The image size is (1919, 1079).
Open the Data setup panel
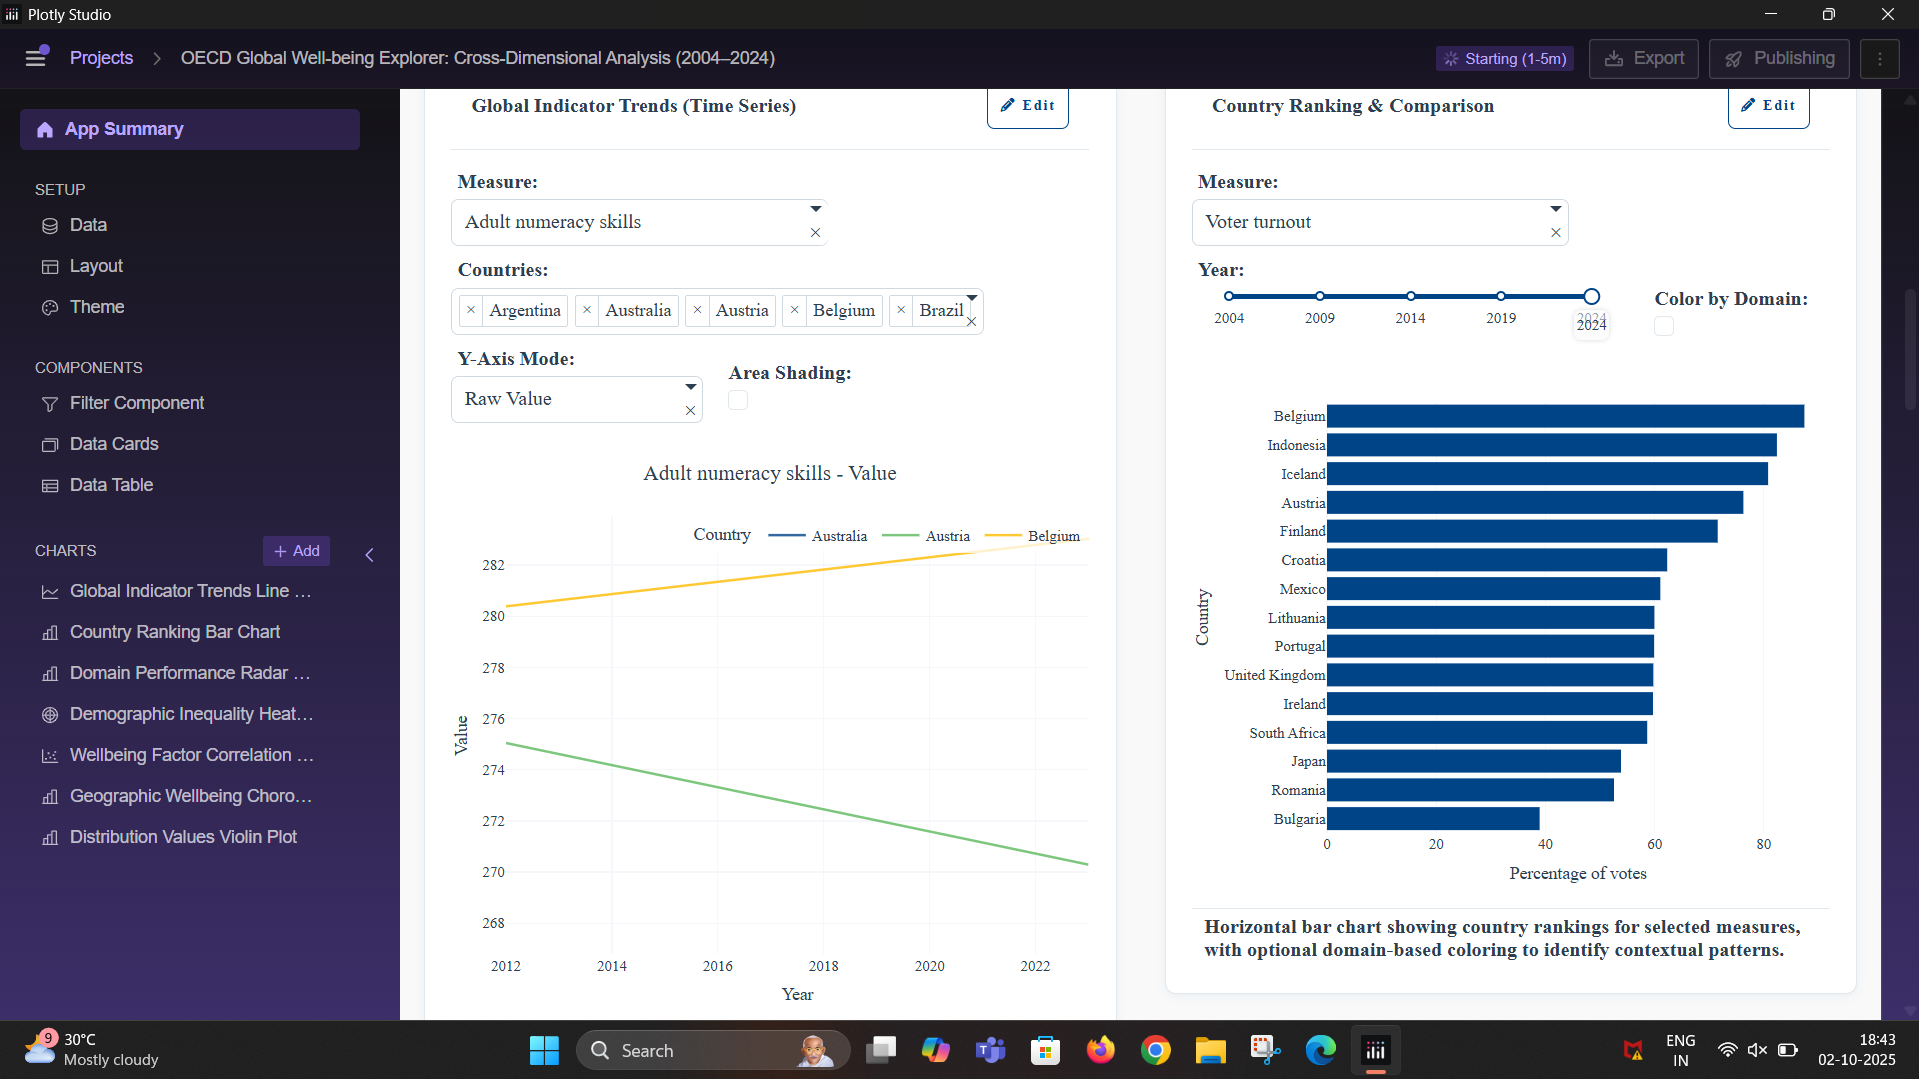click(88, 225)
